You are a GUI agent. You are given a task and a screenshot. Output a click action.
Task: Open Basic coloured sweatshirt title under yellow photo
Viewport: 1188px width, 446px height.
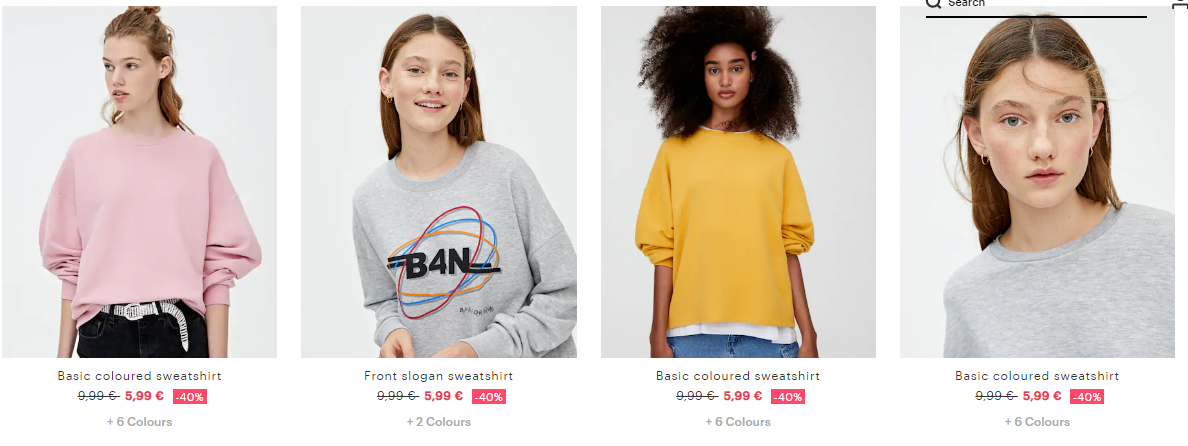pyautogui.click(x=738, y=376)
